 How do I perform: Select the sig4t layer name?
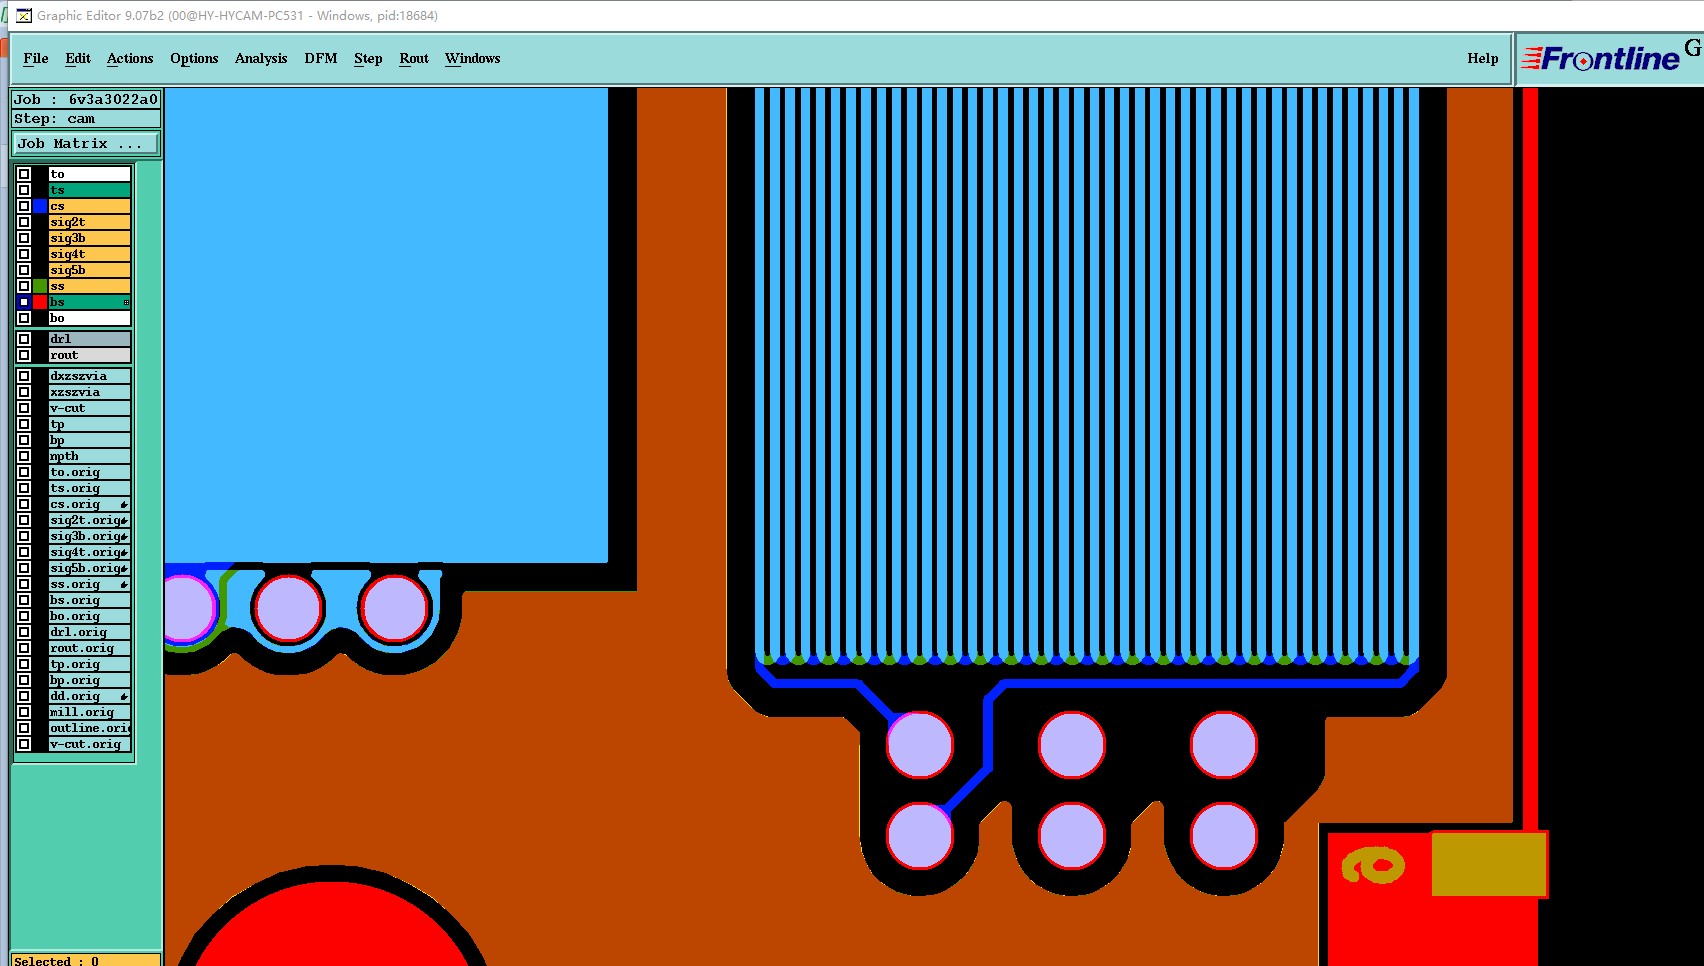[90, 254]
